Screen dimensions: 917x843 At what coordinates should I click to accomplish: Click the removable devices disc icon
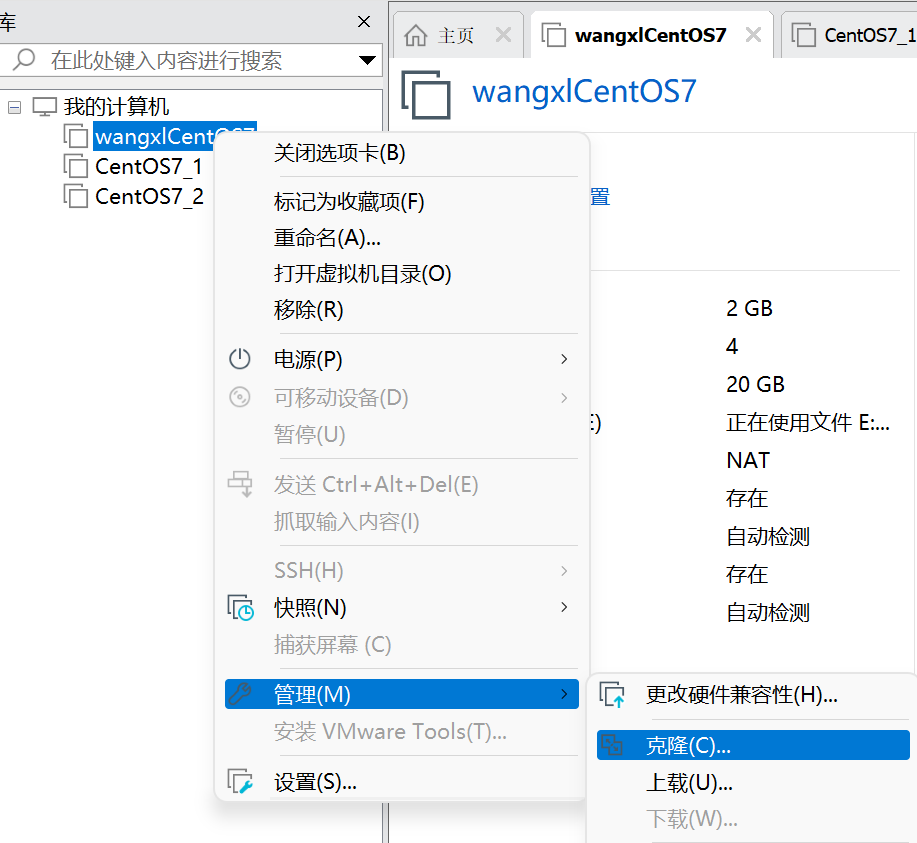click(x=240, y=397)
